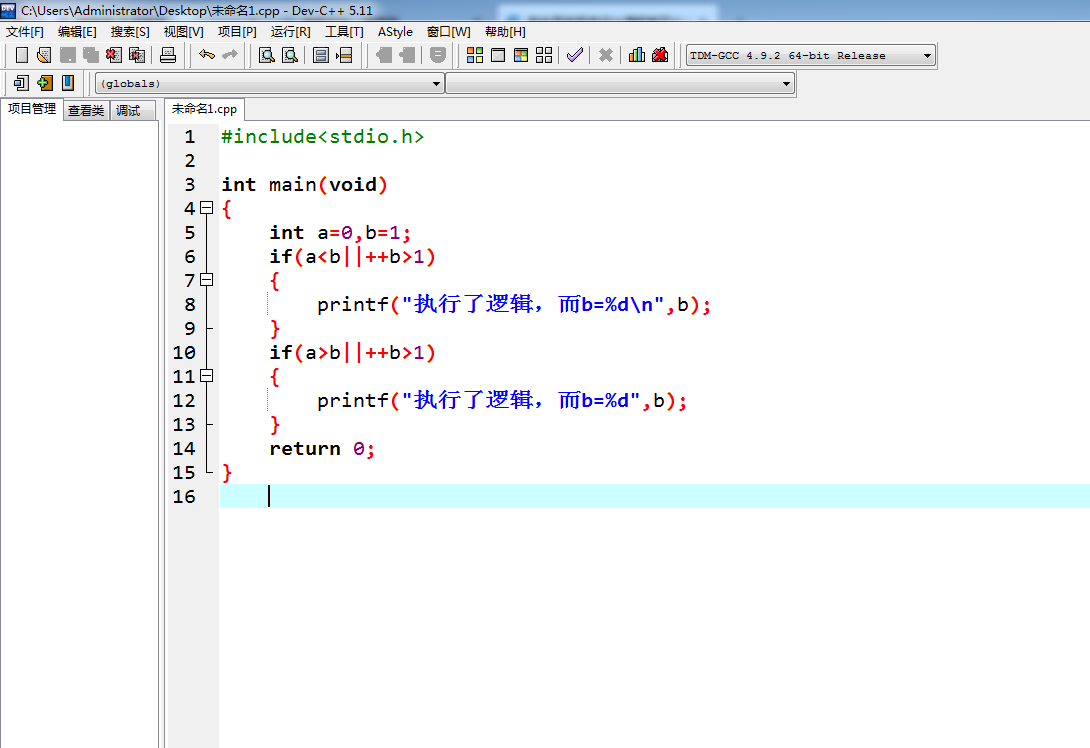Click the #include<stdio.h> line
1090x748 pixels.
coord(323,136)
